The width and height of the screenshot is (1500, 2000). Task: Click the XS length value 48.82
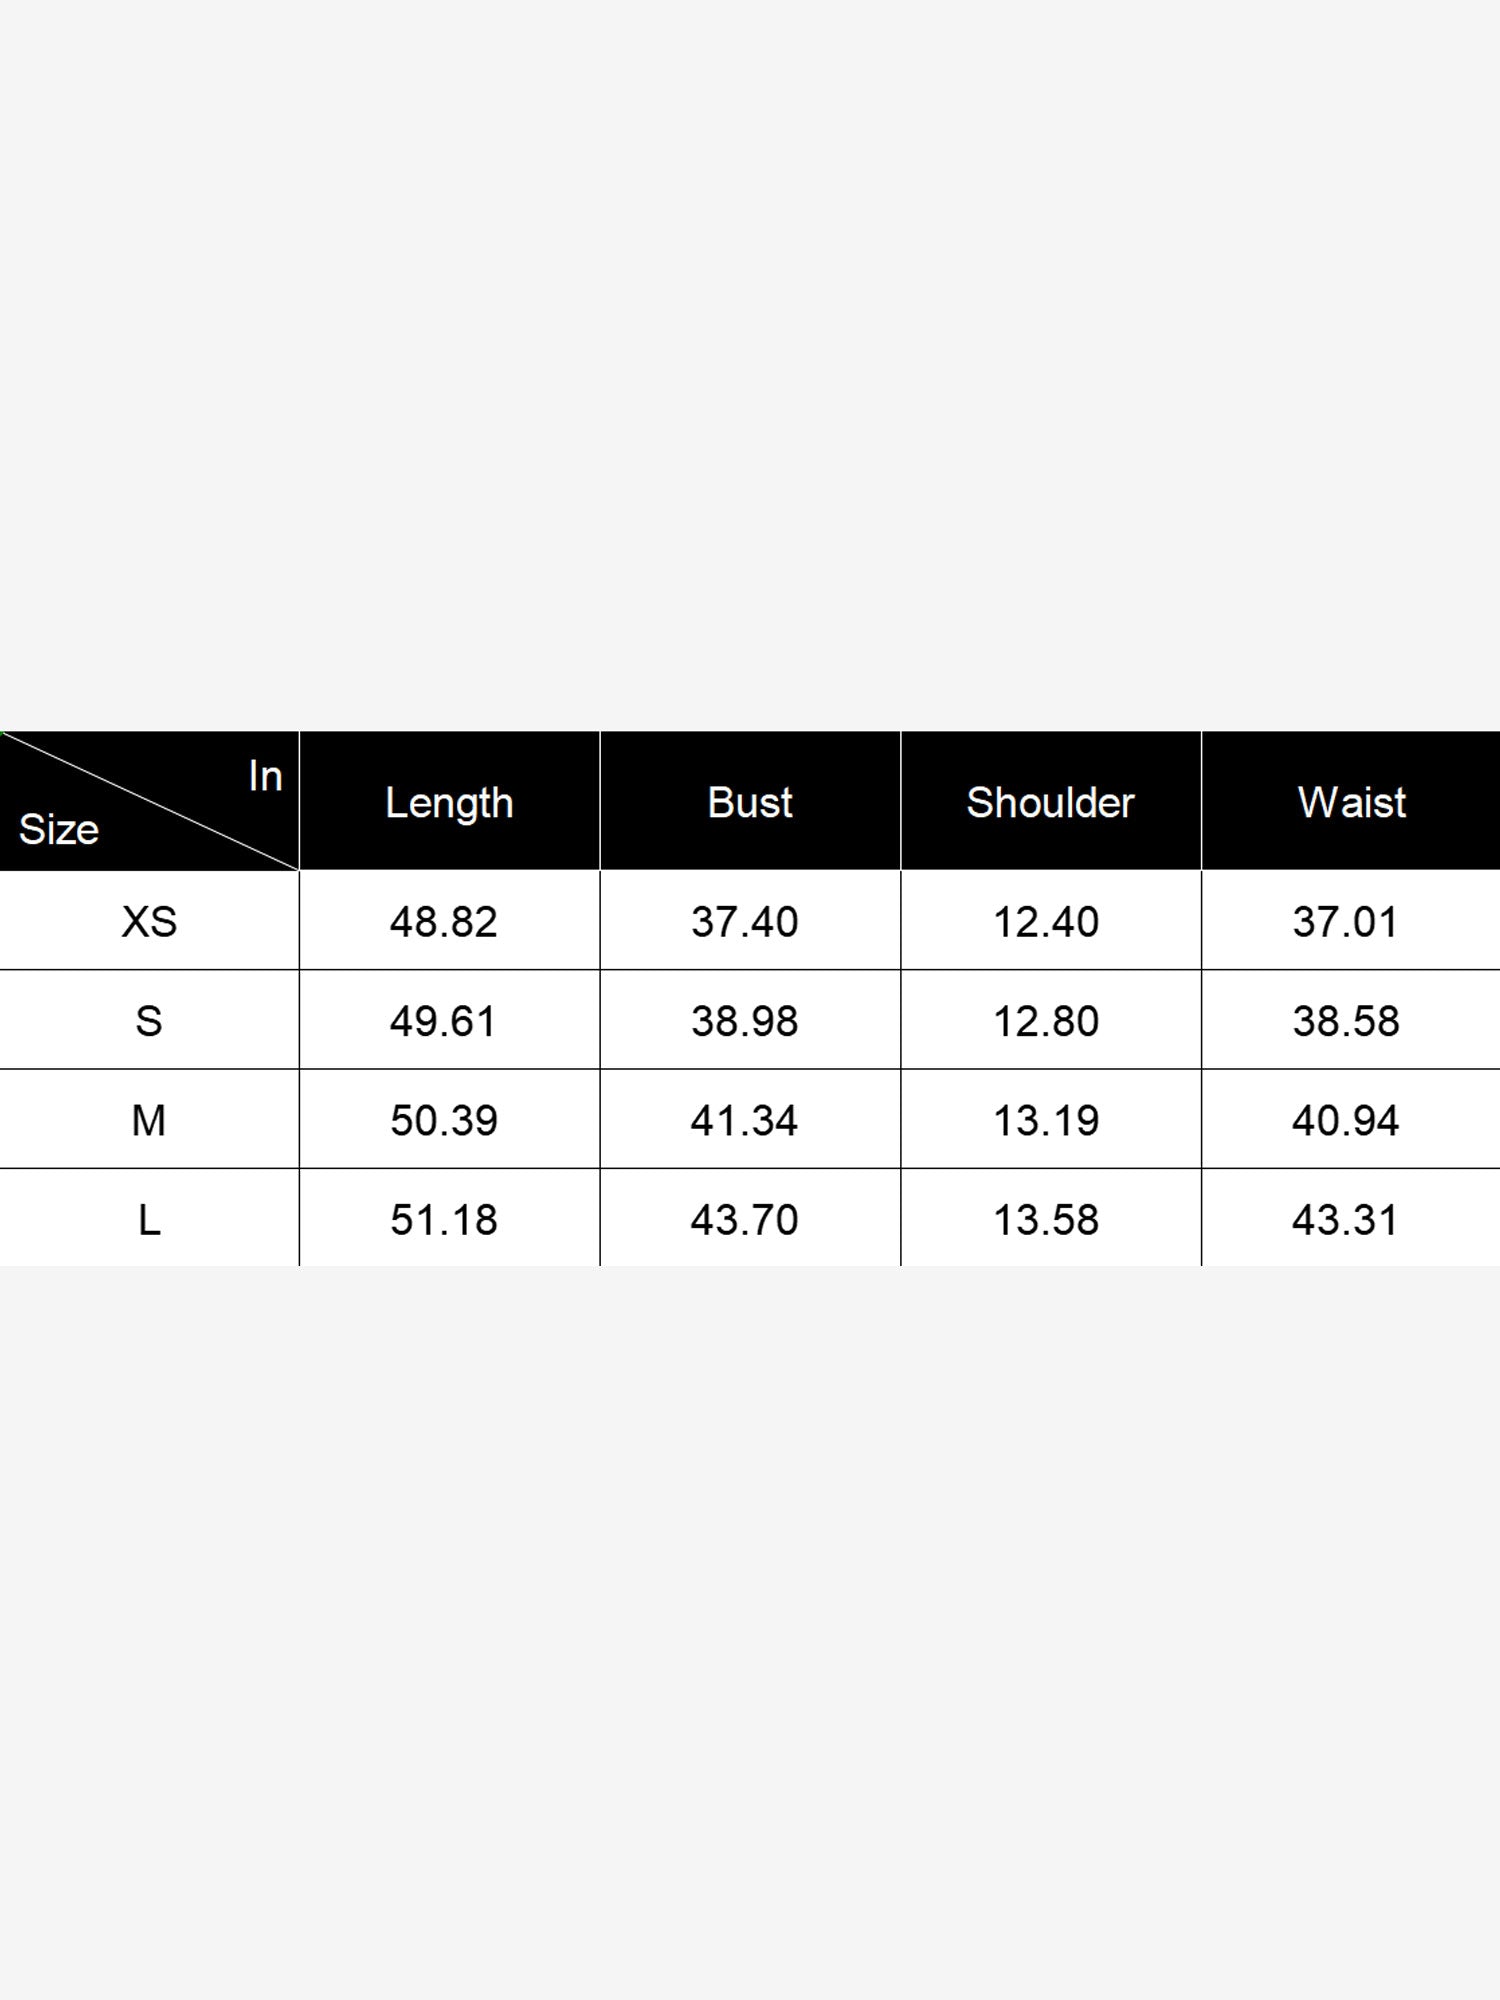tap(444, 921)
